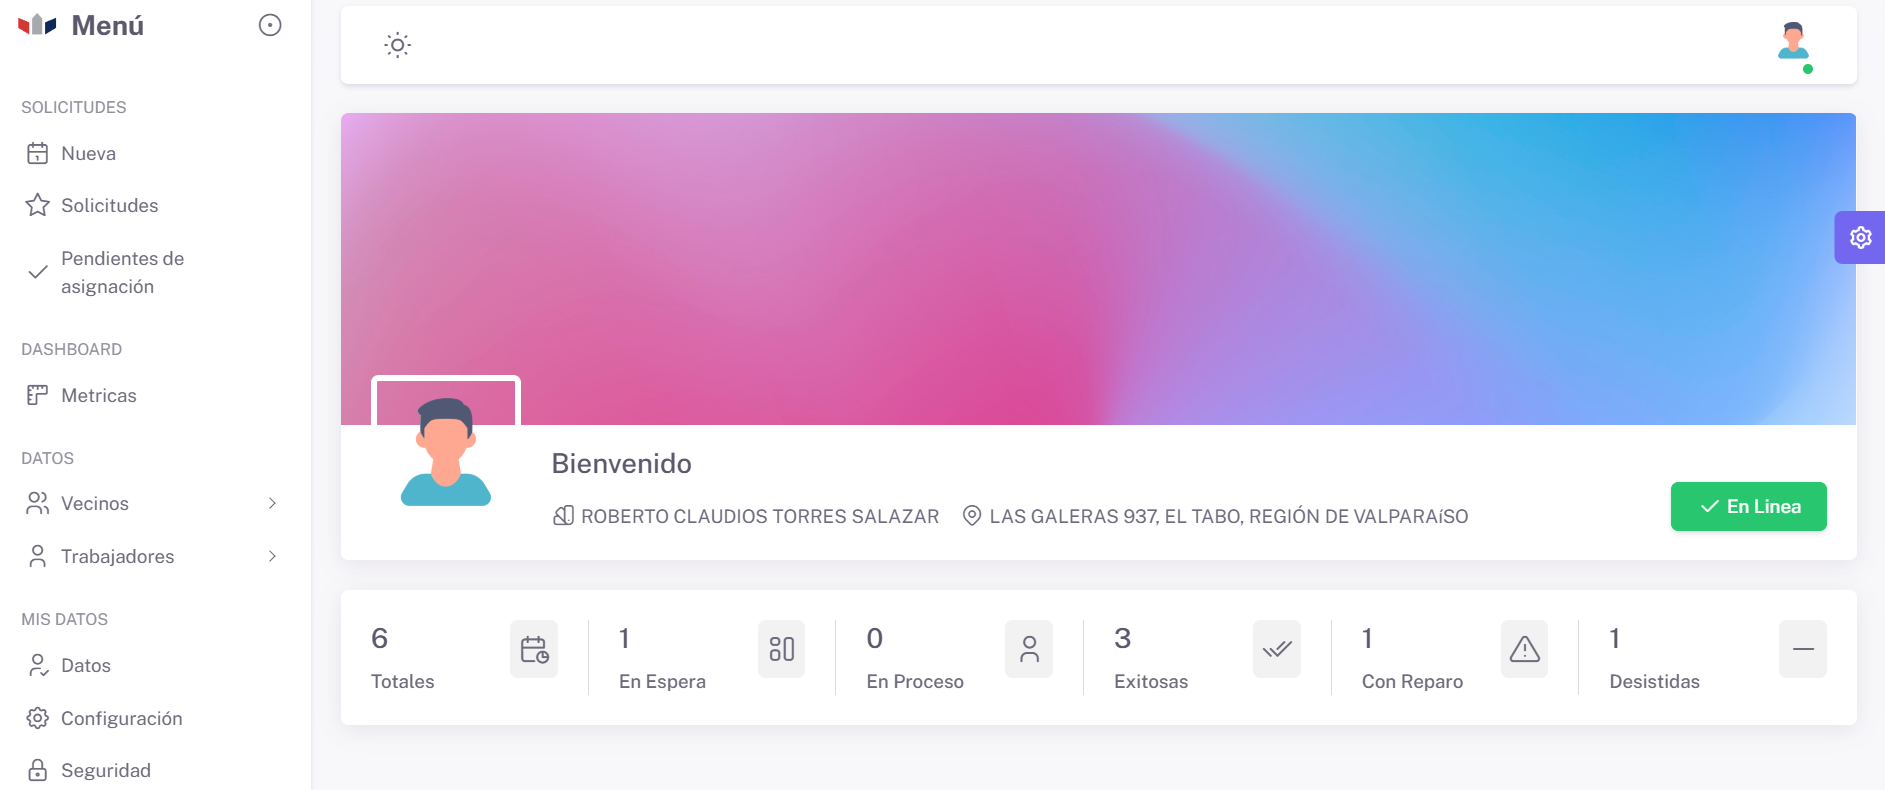Click the En Proceso person icon

[x=1029, y=649]
